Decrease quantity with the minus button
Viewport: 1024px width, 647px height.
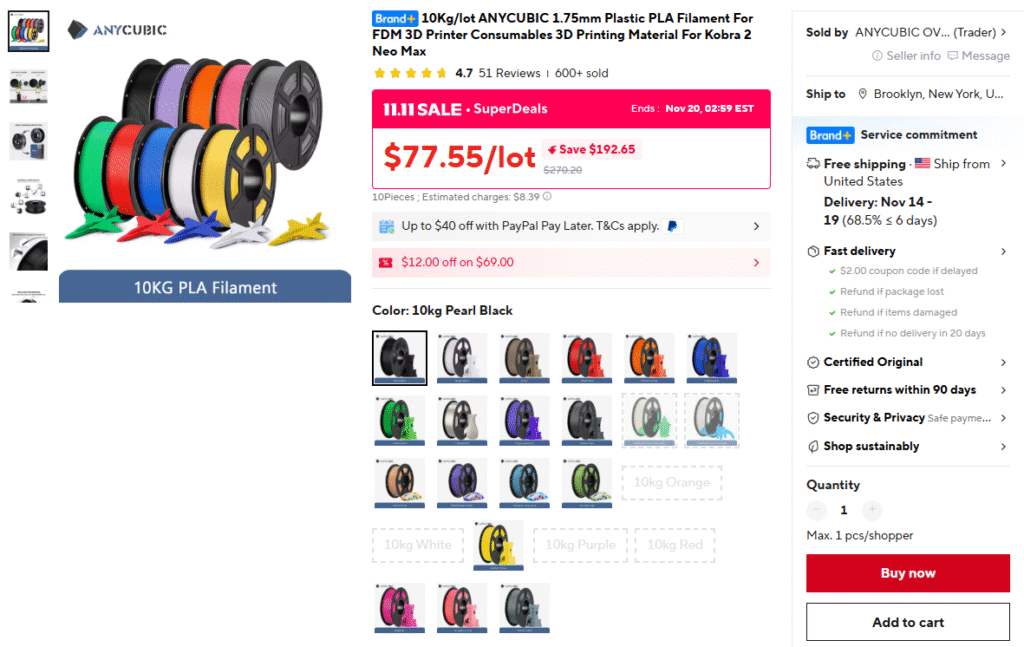point(816,510)
